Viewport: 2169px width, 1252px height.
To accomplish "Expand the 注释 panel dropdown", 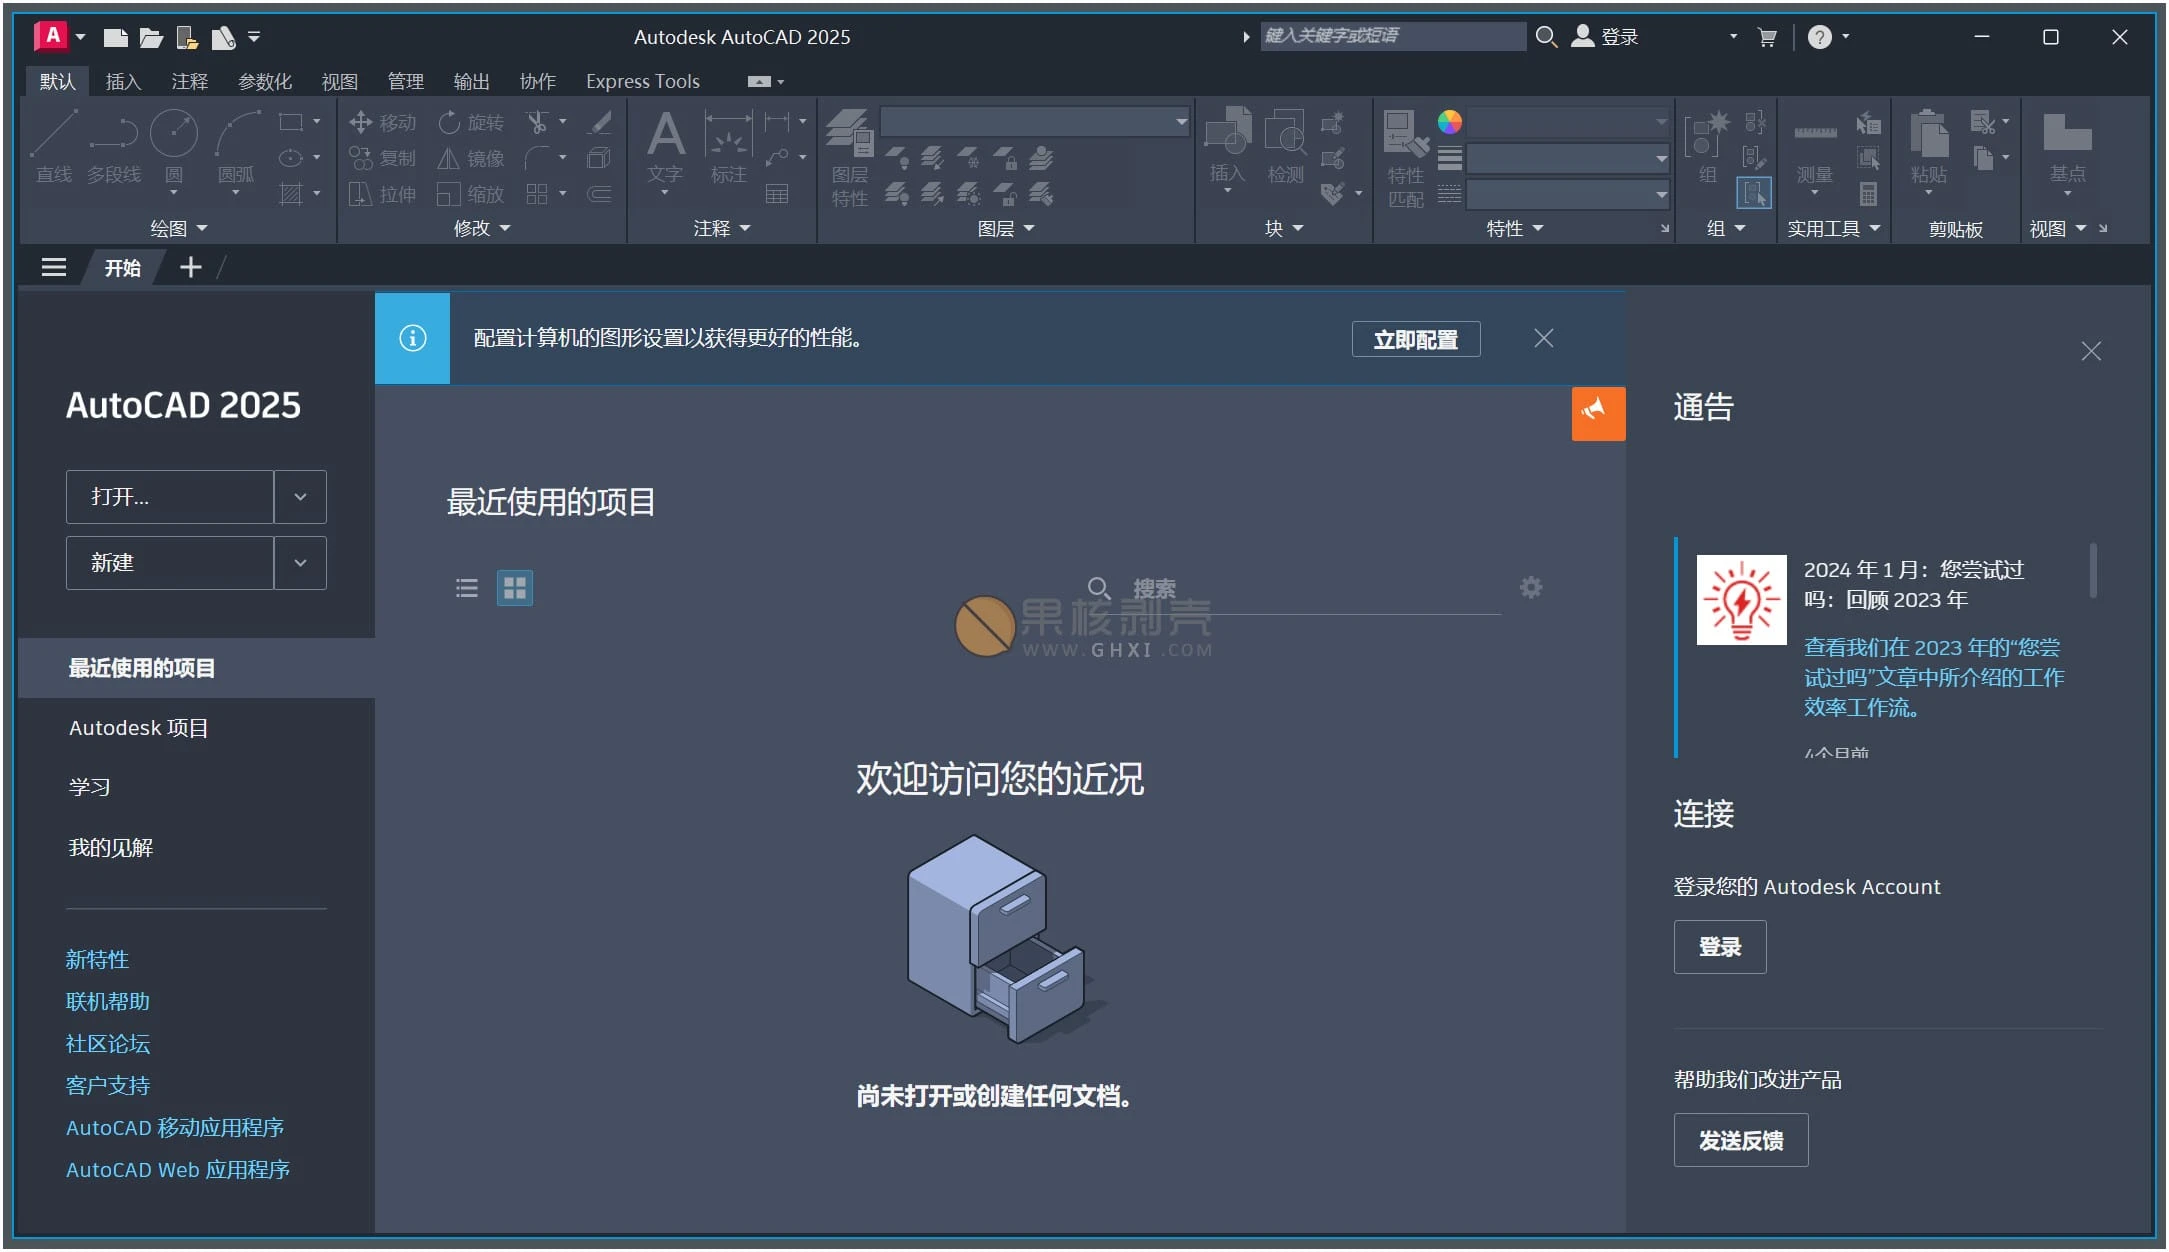I will tap(722, 229).
